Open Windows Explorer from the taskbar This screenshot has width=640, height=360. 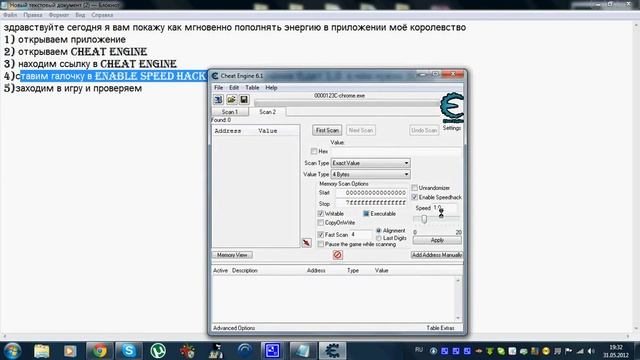(42, 351)
